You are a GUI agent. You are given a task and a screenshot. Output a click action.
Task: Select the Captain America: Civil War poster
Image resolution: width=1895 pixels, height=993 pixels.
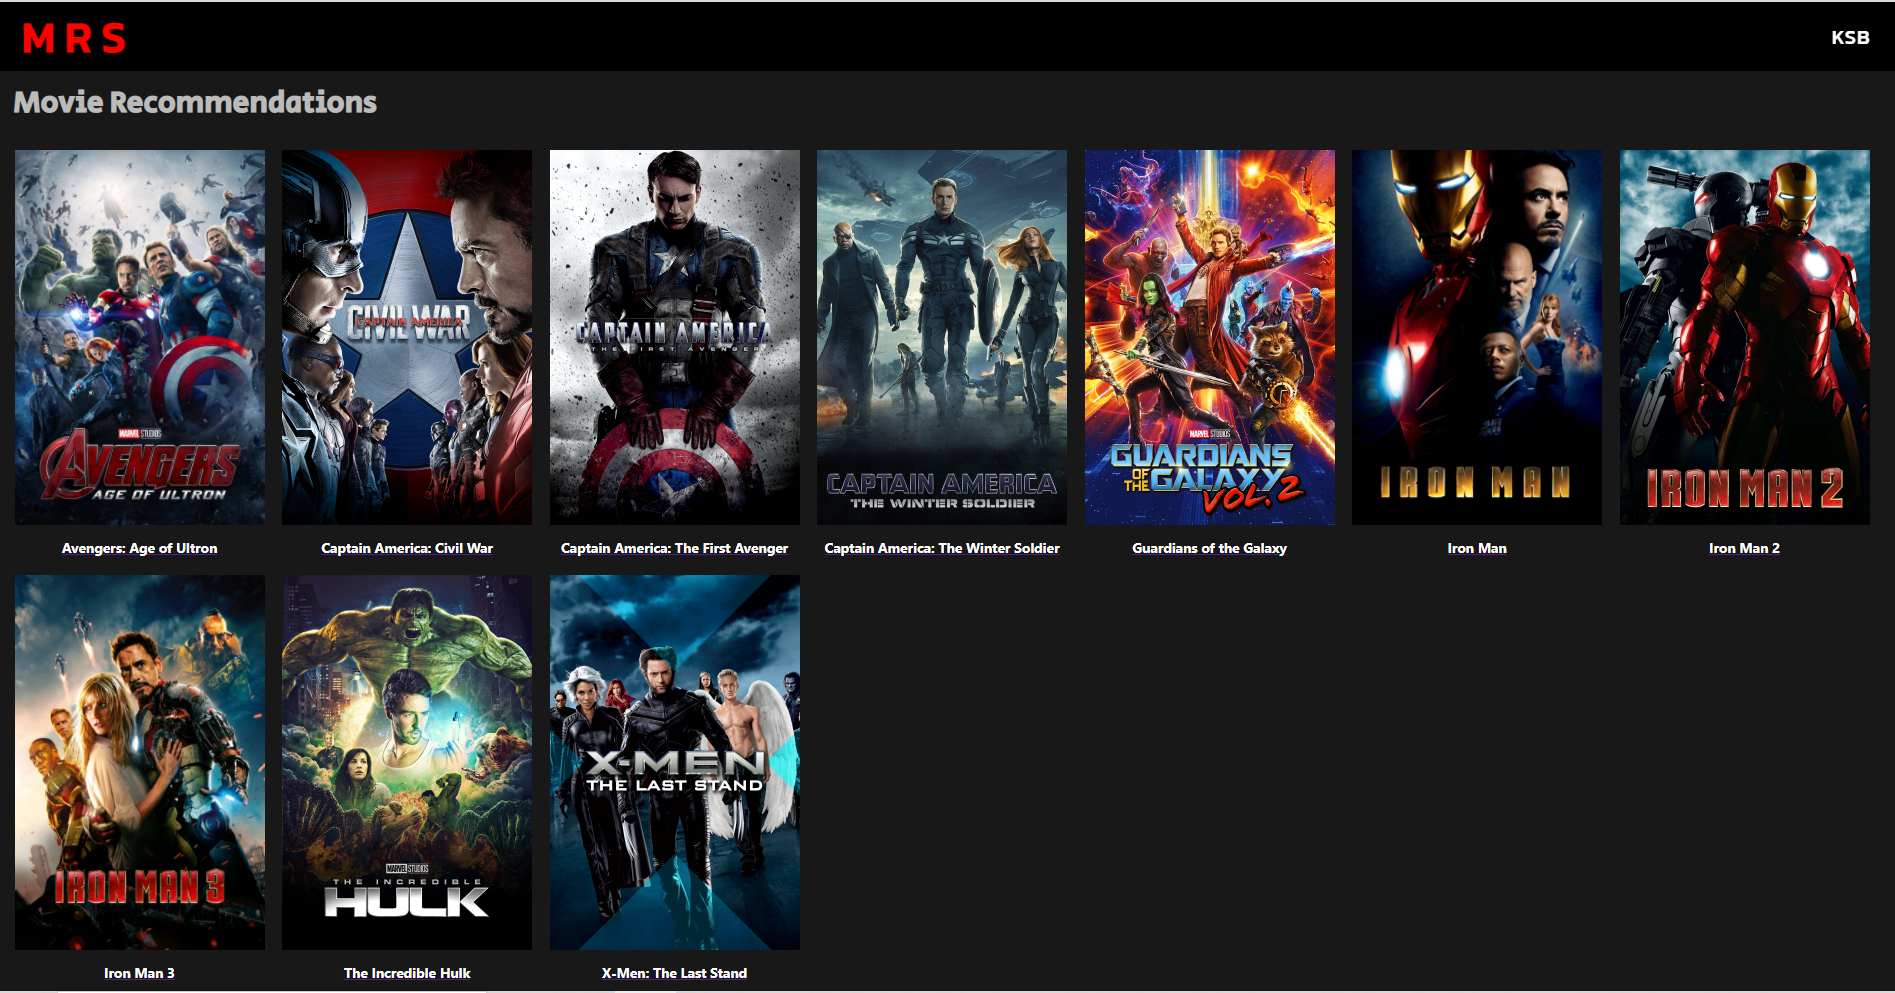407,337
